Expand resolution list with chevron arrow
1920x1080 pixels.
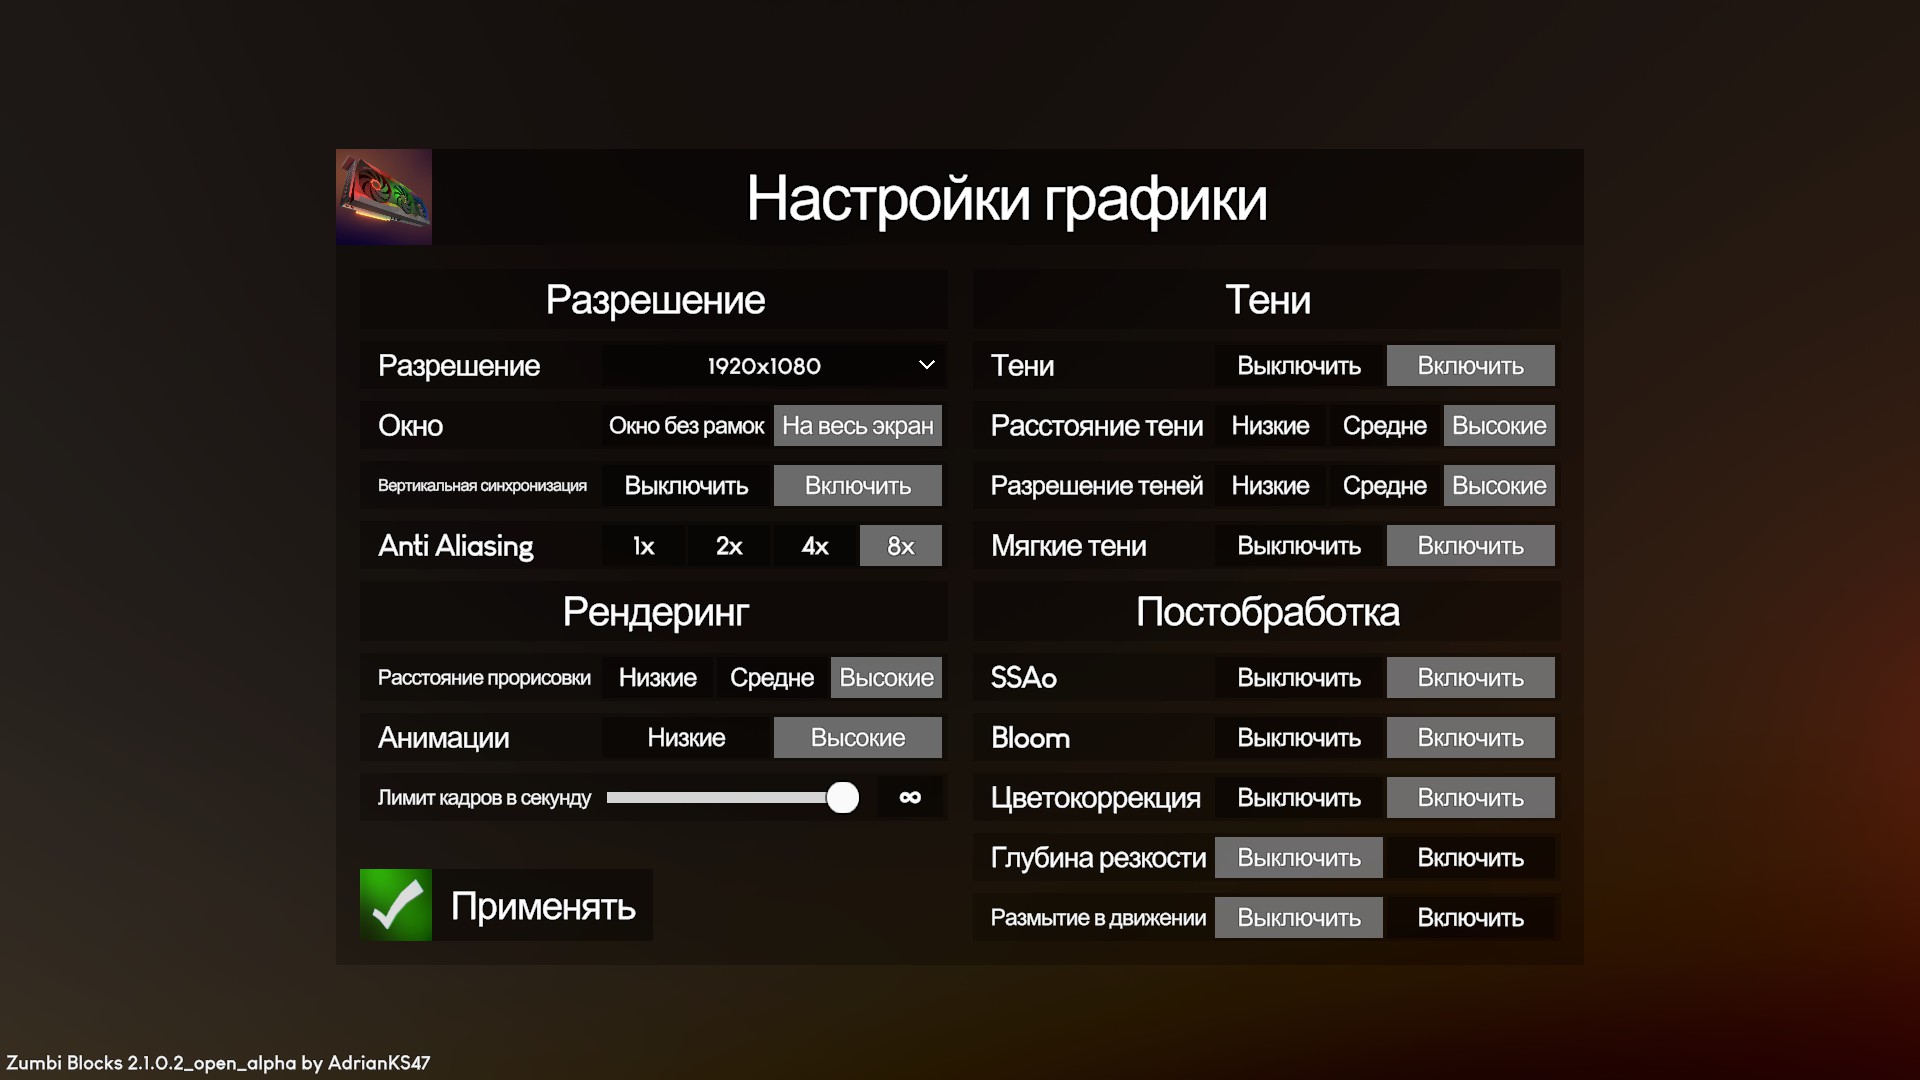point(926,365)
